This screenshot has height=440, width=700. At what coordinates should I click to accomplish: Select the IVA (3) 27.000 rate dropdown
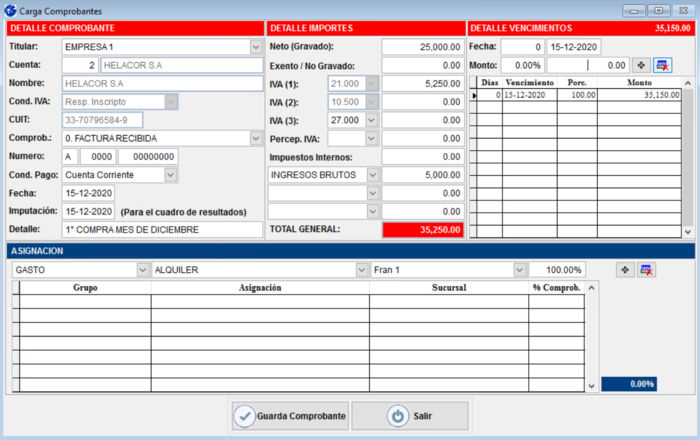[372, 120]
